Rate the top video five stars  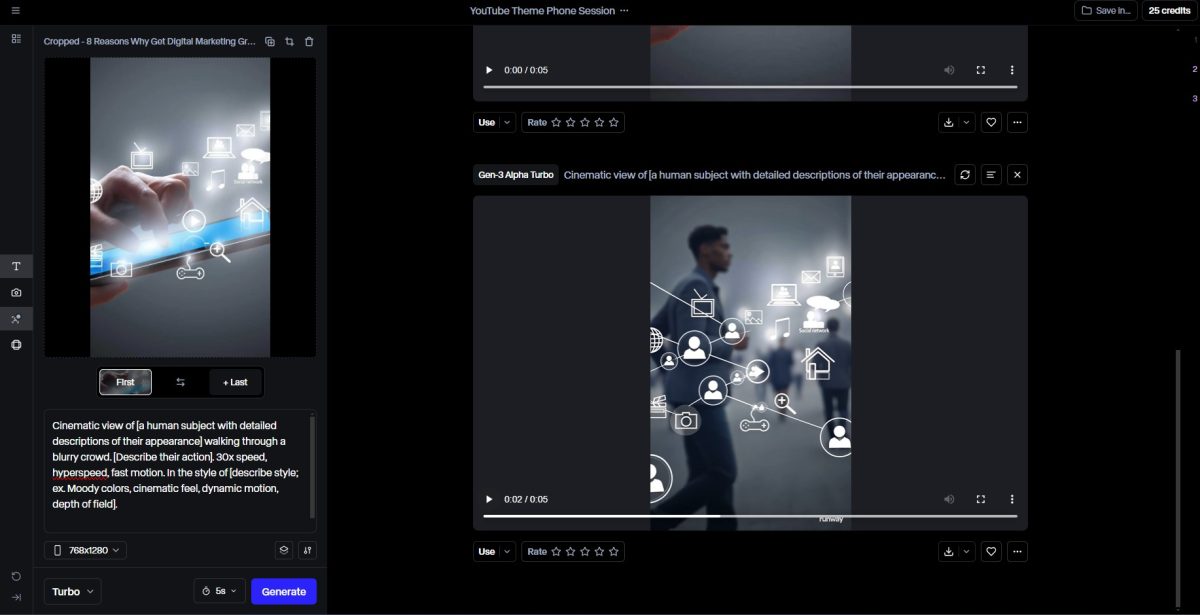click(614, 122)
